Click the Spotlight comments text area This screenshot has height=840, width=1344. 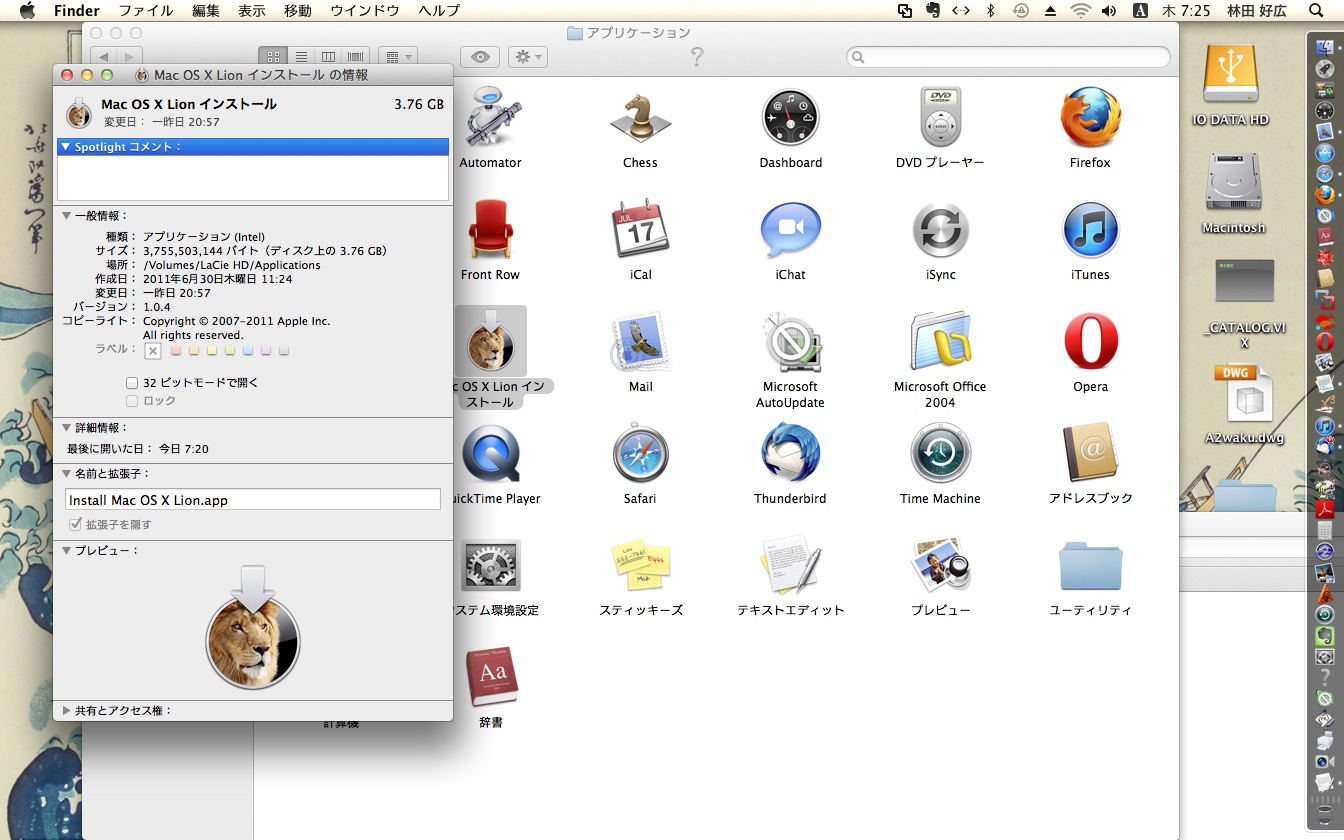pos(253,178)
